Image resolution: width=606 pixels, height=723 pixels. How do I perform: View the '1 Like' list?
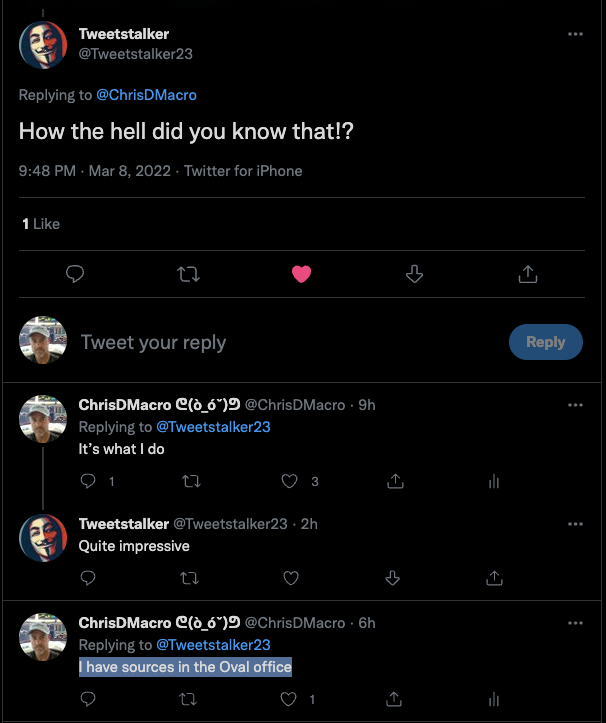pyautogui.click(x=41, y=224)
